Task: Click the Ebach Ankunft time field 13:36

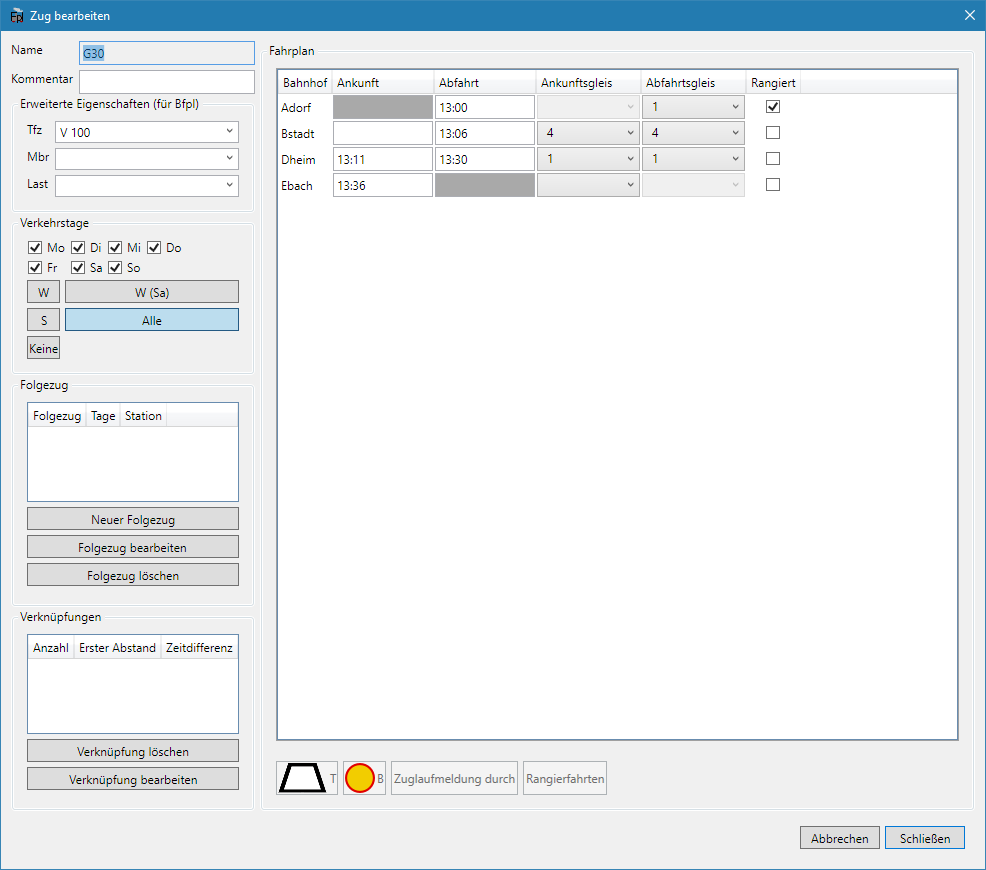Action: point(383,185)
